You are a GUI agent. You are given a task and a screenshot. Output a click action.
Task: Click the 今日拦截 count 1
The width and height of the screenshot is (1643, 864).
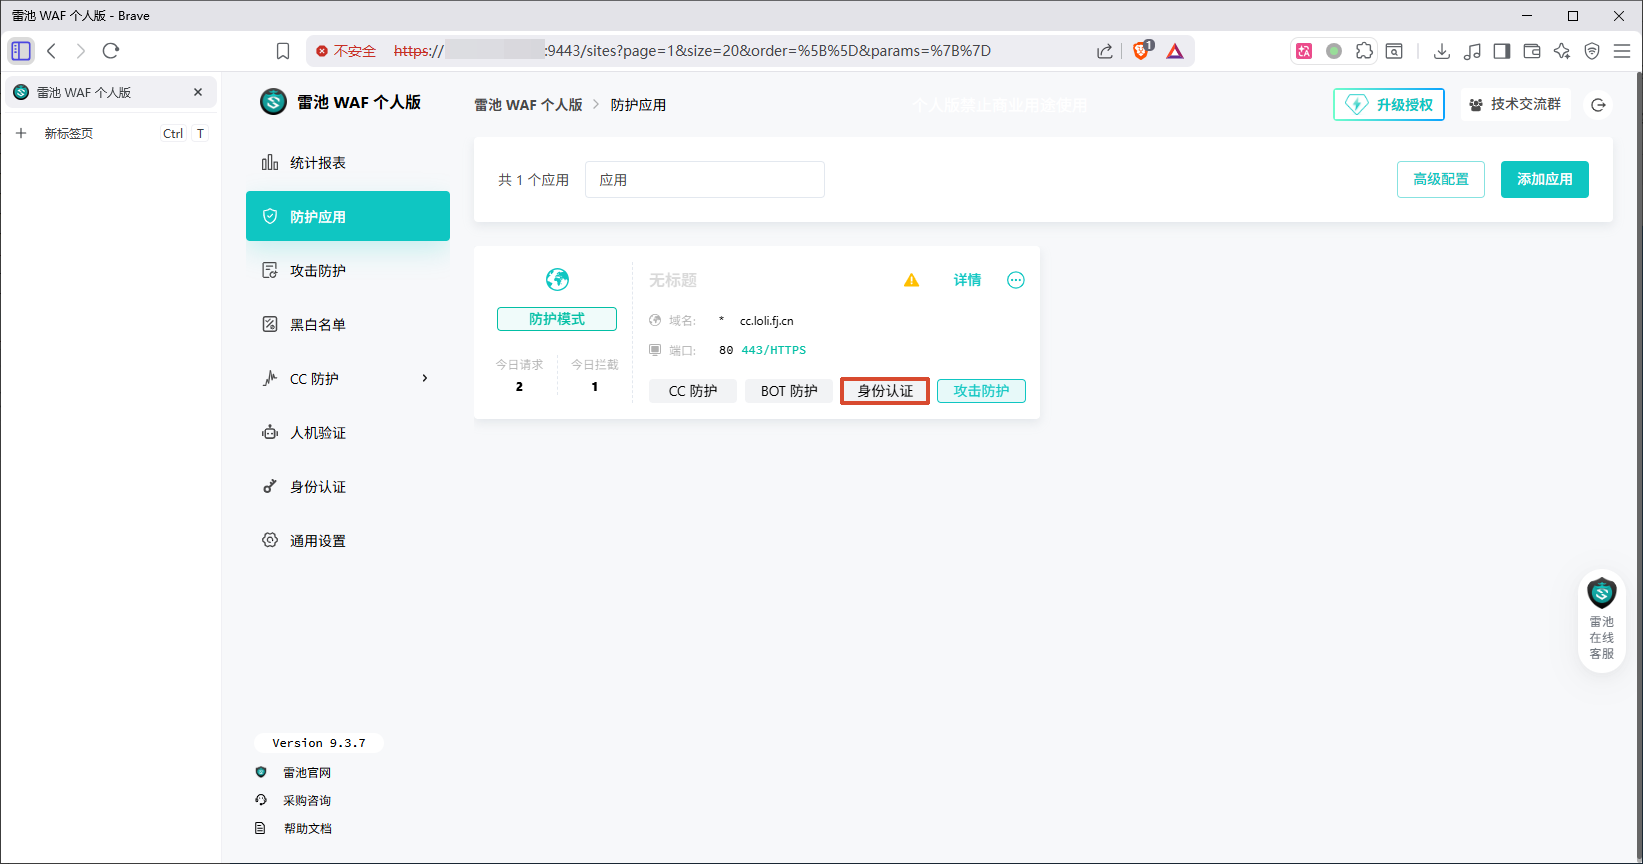(595, 387)
